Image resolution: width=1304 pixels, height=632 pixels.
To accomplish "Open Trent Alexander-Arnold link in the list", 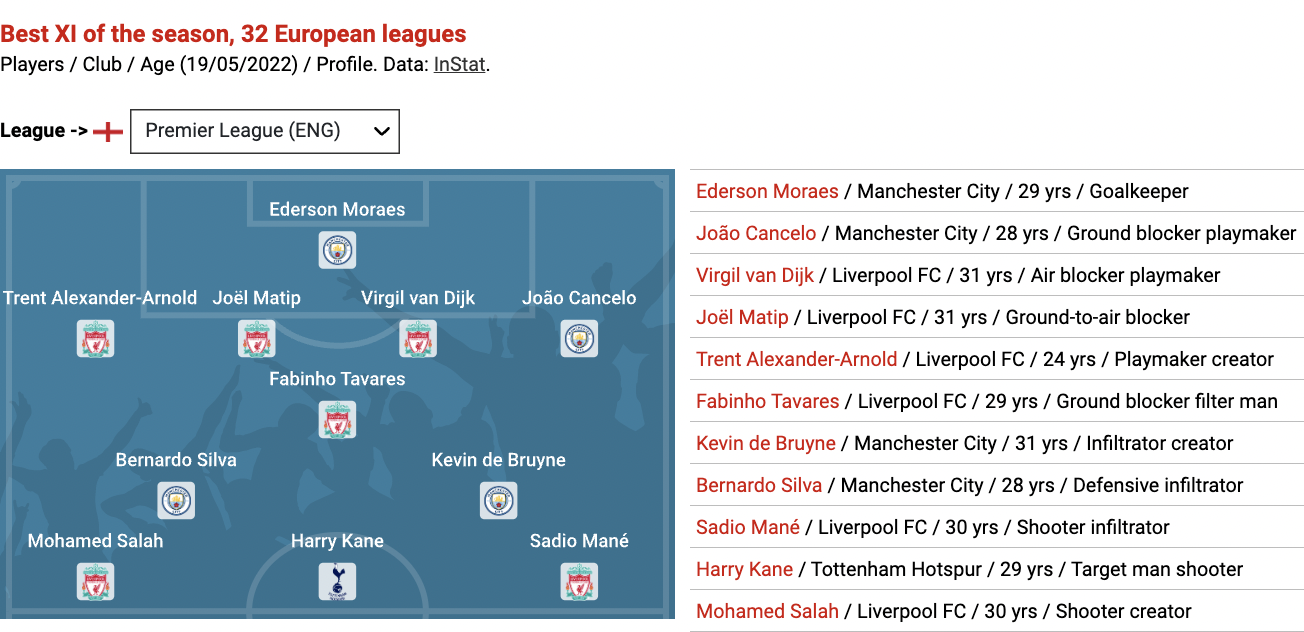I will pyautogui.click(x=797, y=359).
